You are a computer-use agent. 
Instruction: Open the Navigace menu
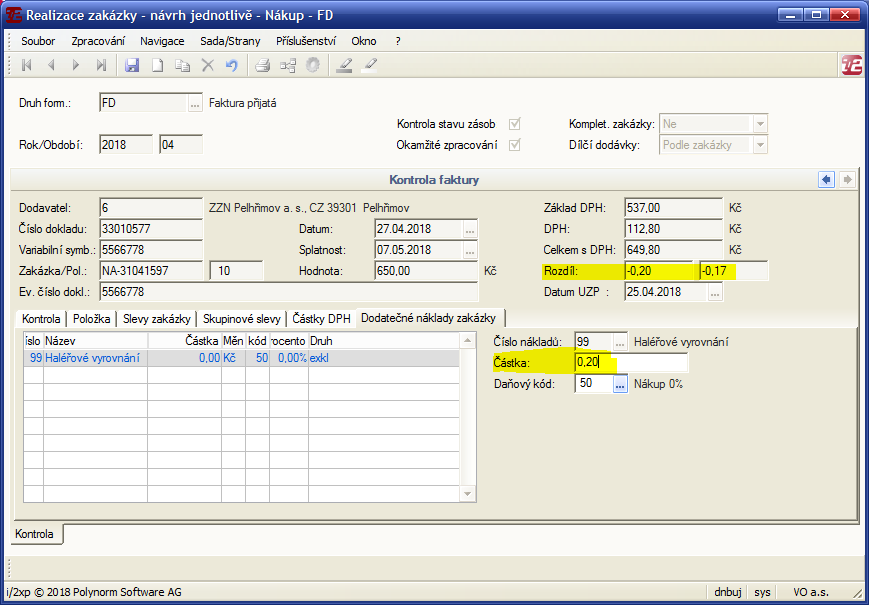(162, 41)
